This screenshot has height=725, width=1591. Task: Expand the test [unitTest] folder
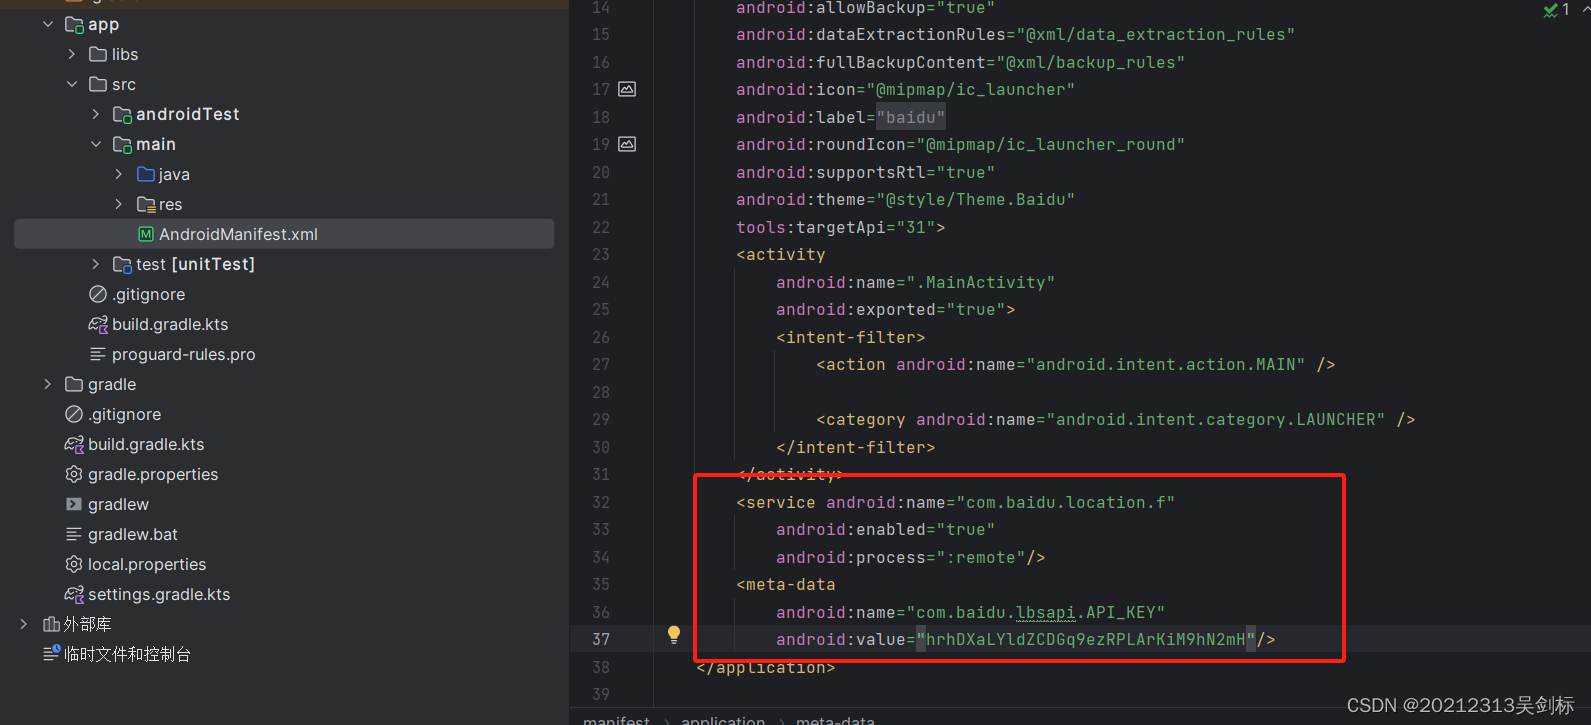(x=96, y=264)
